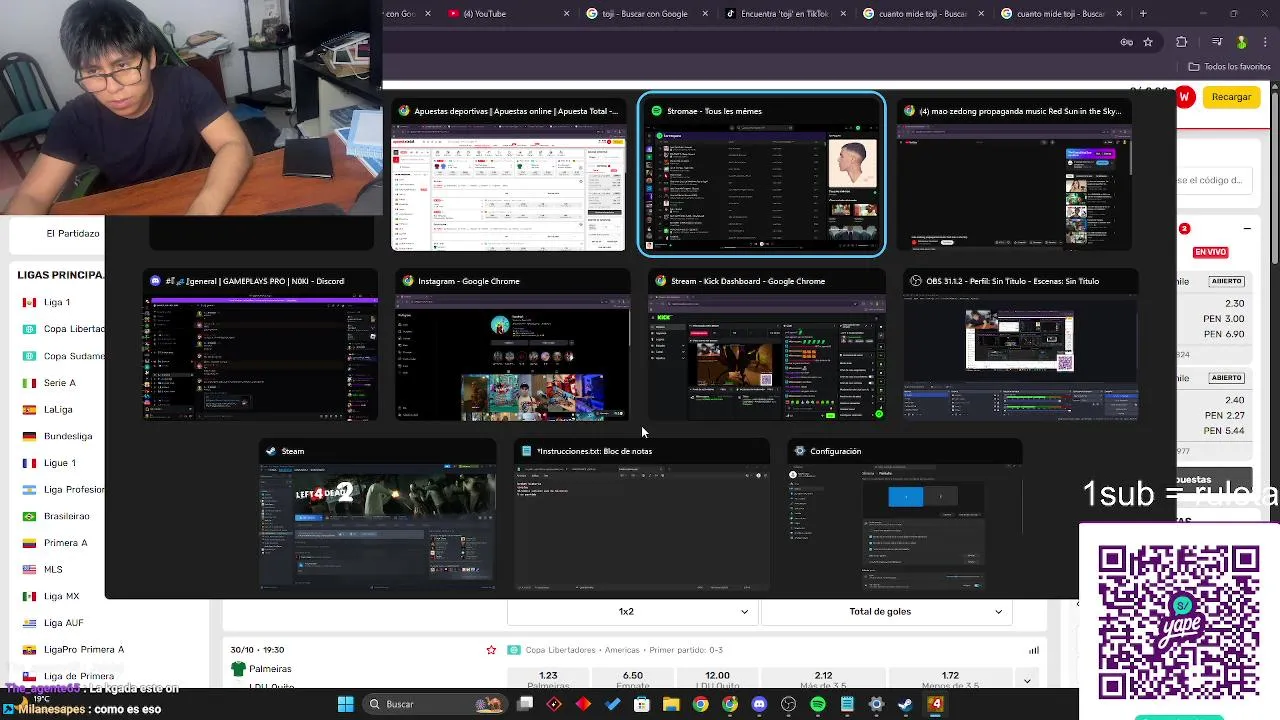Open Notepad from the taskbar
The height and width of the screenshot is (720, 1280).
click(847, 704)
